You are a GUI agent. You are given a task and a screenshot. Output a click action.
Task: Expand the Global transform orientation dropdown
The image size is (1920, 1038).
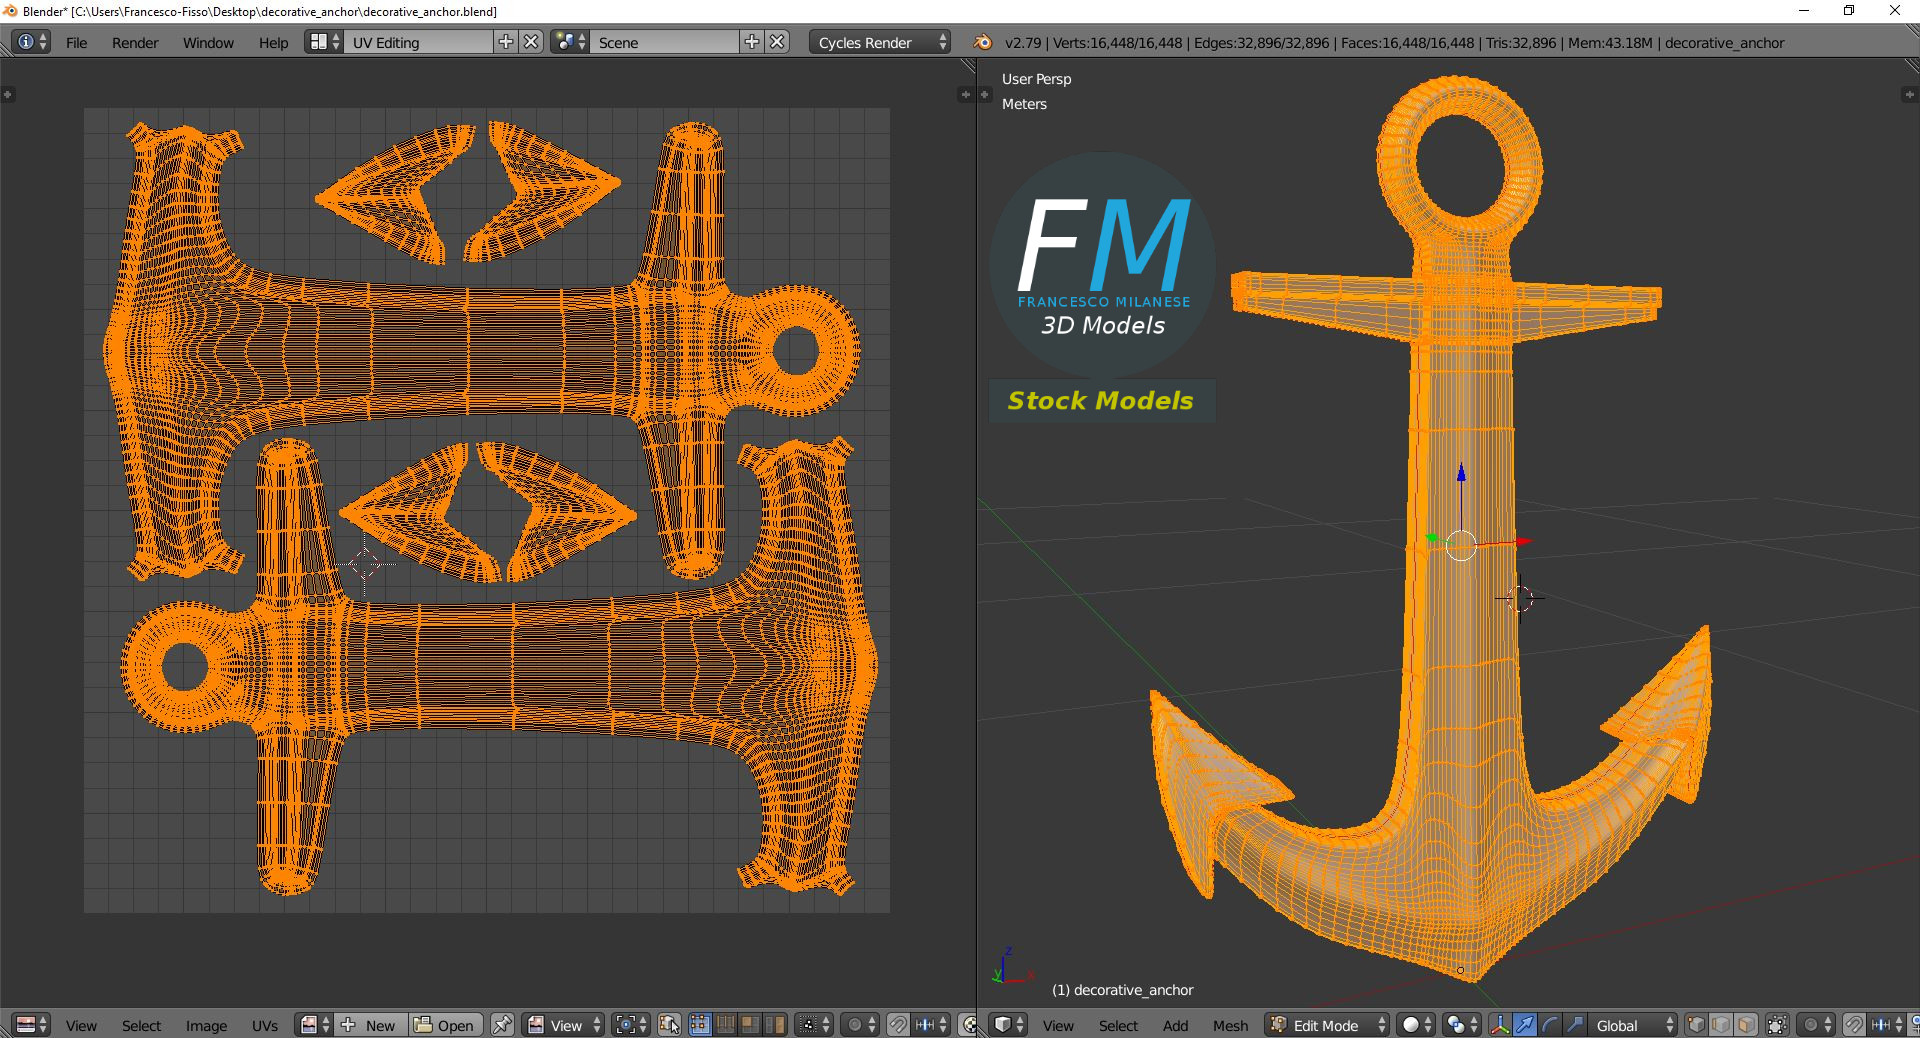coord(1634,1025)
